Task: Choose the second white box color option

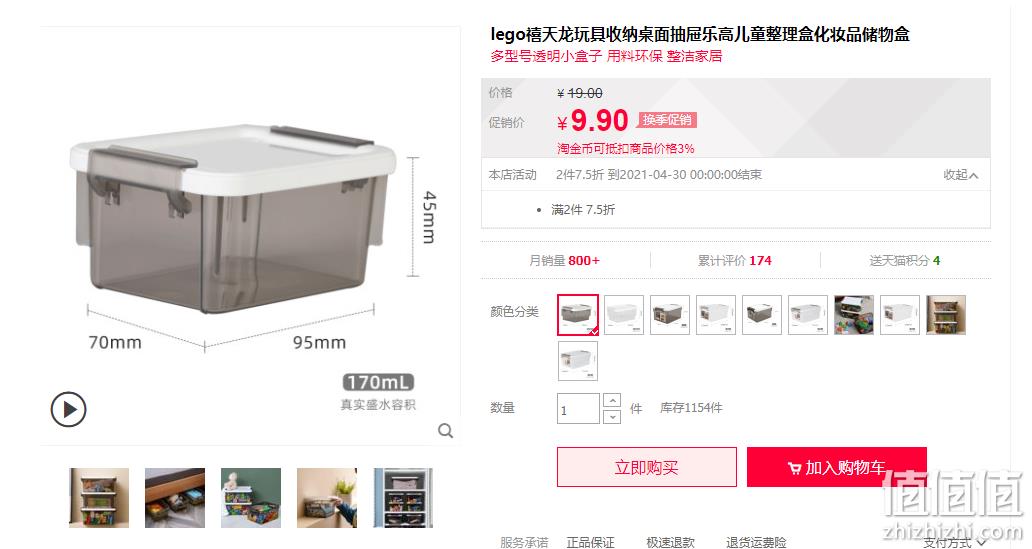Action: coord(624,315)
